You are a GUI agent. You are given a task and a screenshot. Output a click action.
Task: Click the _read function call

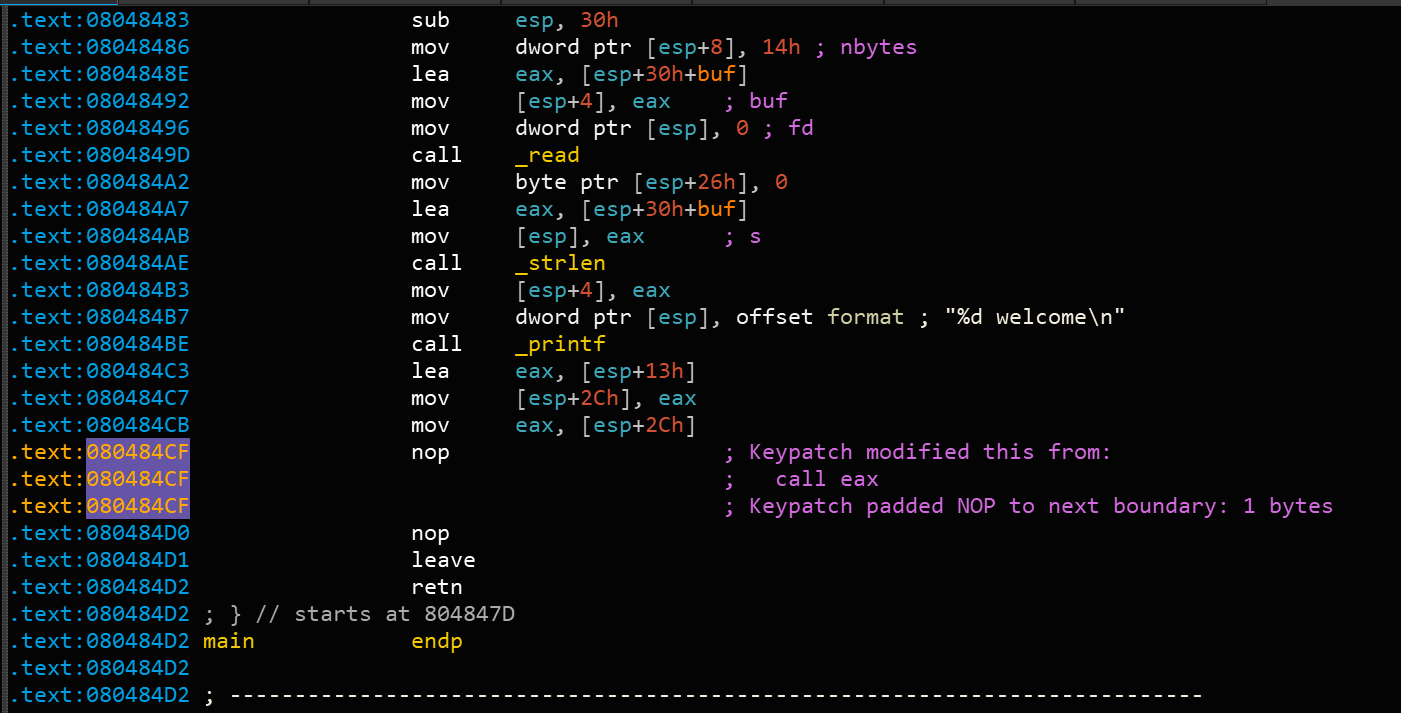548,155
